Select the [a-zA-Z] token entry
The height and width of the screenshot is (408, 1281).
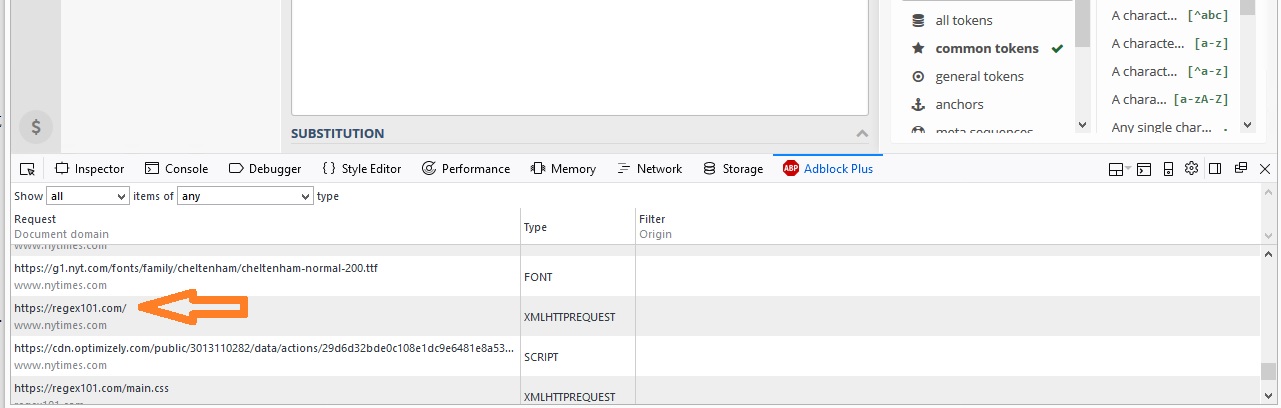tap(1170, 99)
